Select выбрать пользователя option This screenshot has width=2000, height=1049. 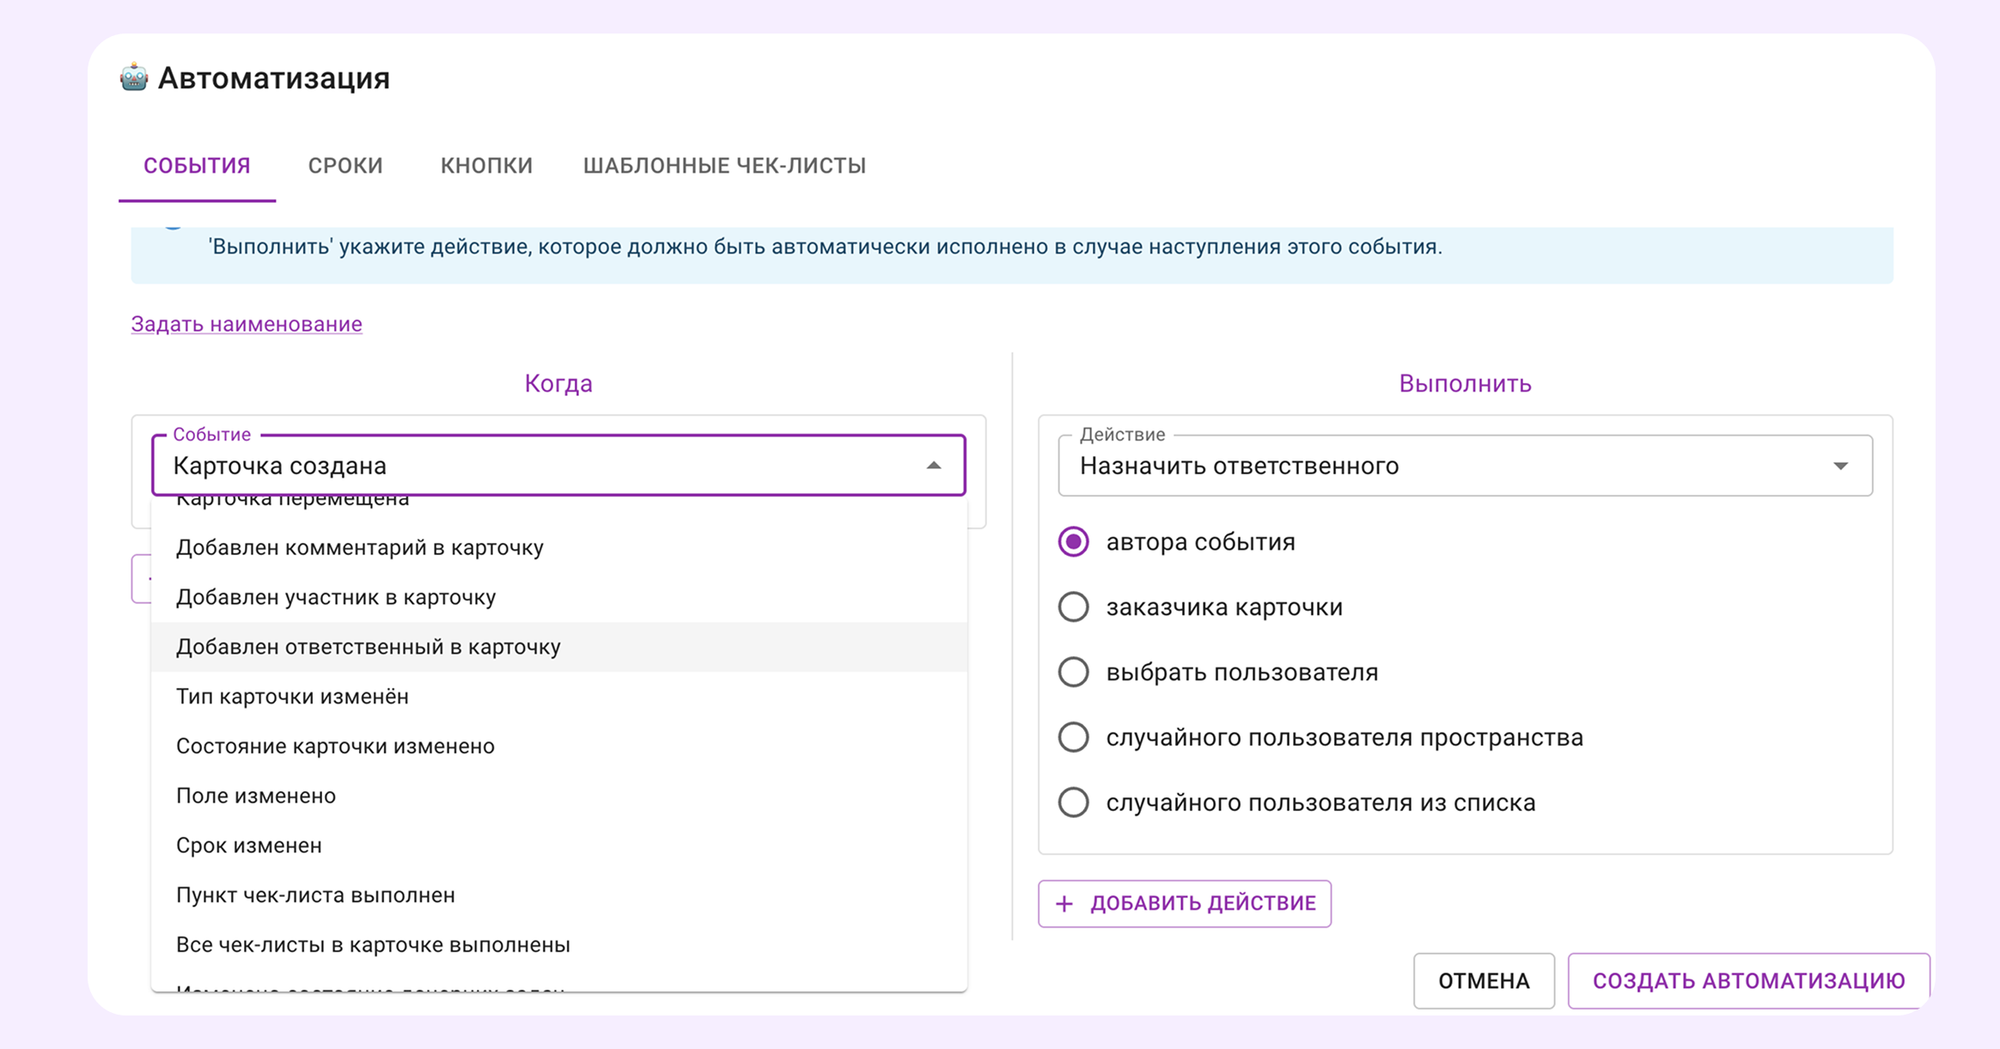point(1073,671)
